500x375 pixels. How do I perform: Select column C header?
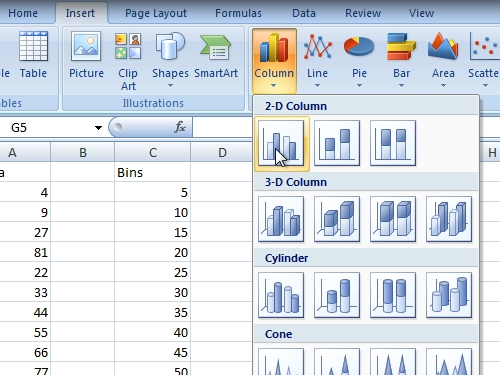153,152
